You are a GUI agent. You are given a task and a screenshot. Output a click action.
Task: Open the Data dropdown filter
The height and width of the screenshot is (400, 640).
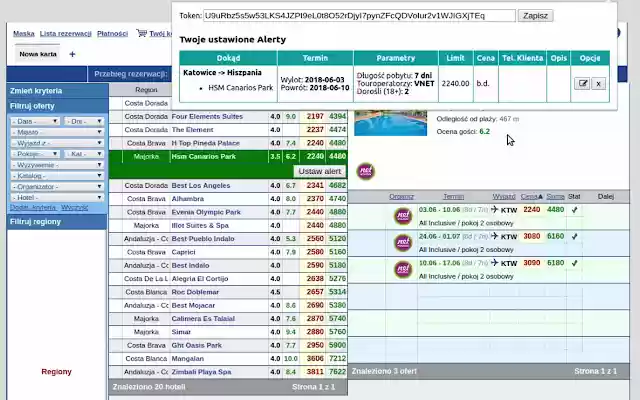35,121
